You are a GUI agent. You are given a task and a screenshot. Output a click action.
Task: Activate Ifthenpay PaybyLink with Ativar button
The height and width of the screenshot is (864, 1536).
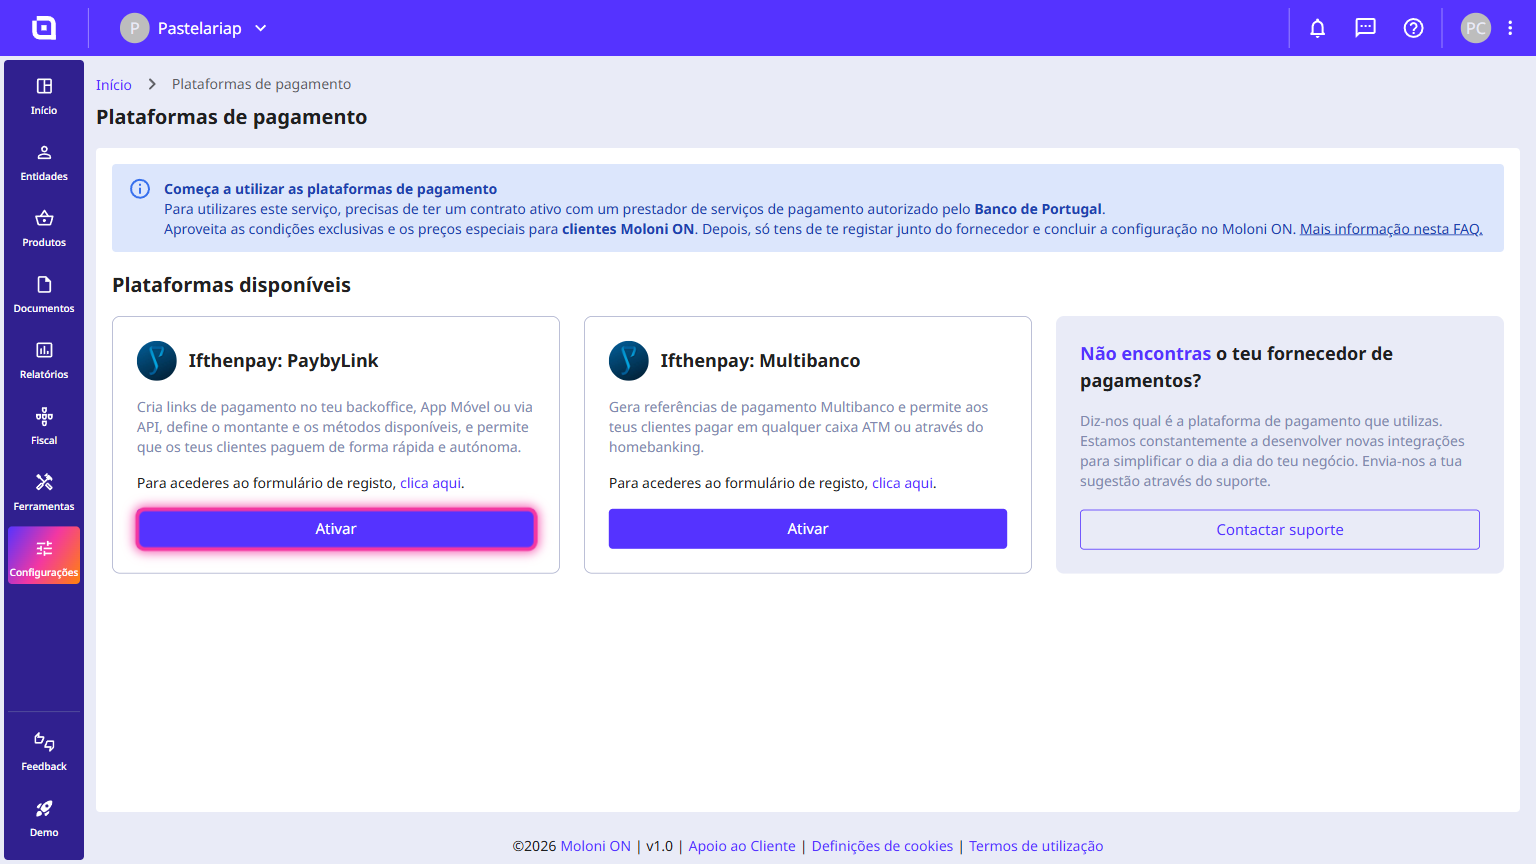pyautogui.click(x=336, y=529)
